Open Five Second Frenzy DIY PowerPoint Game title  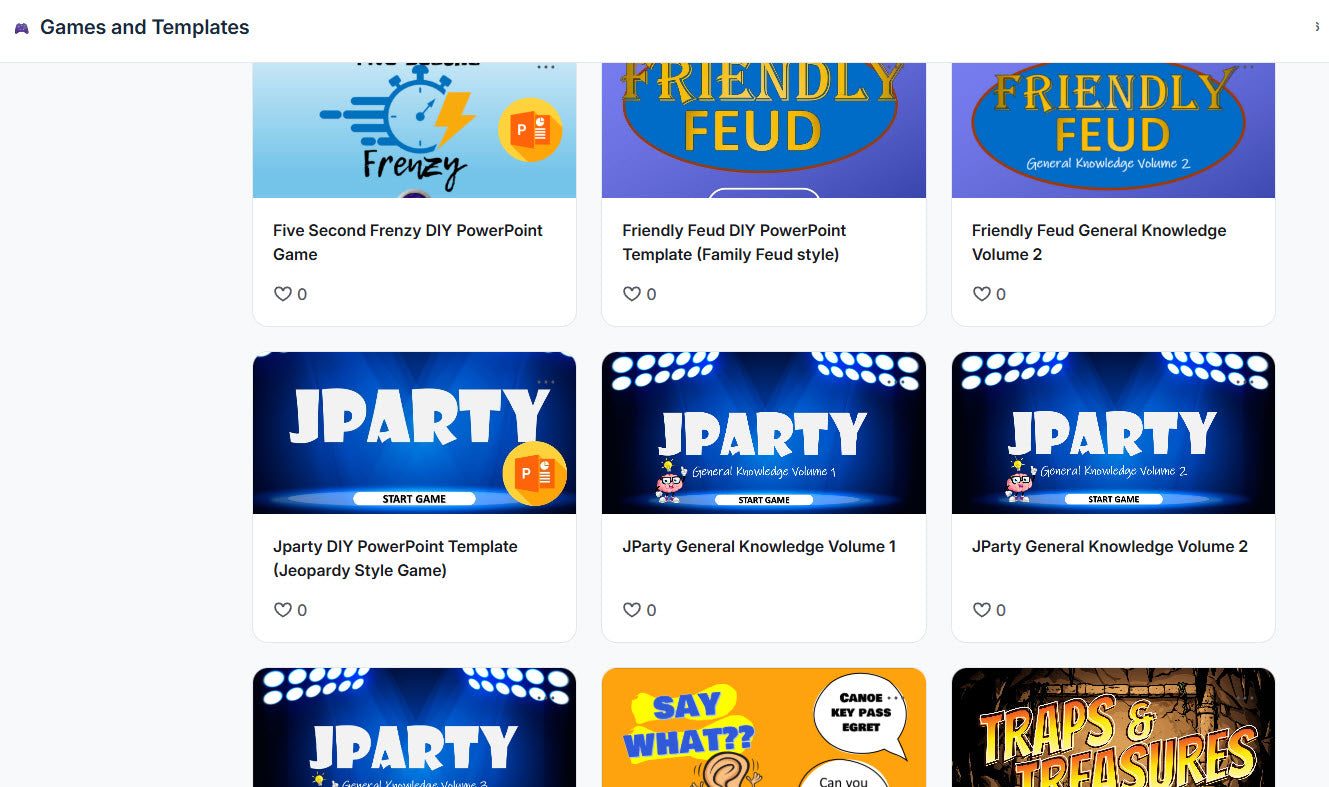coord(407,242)
